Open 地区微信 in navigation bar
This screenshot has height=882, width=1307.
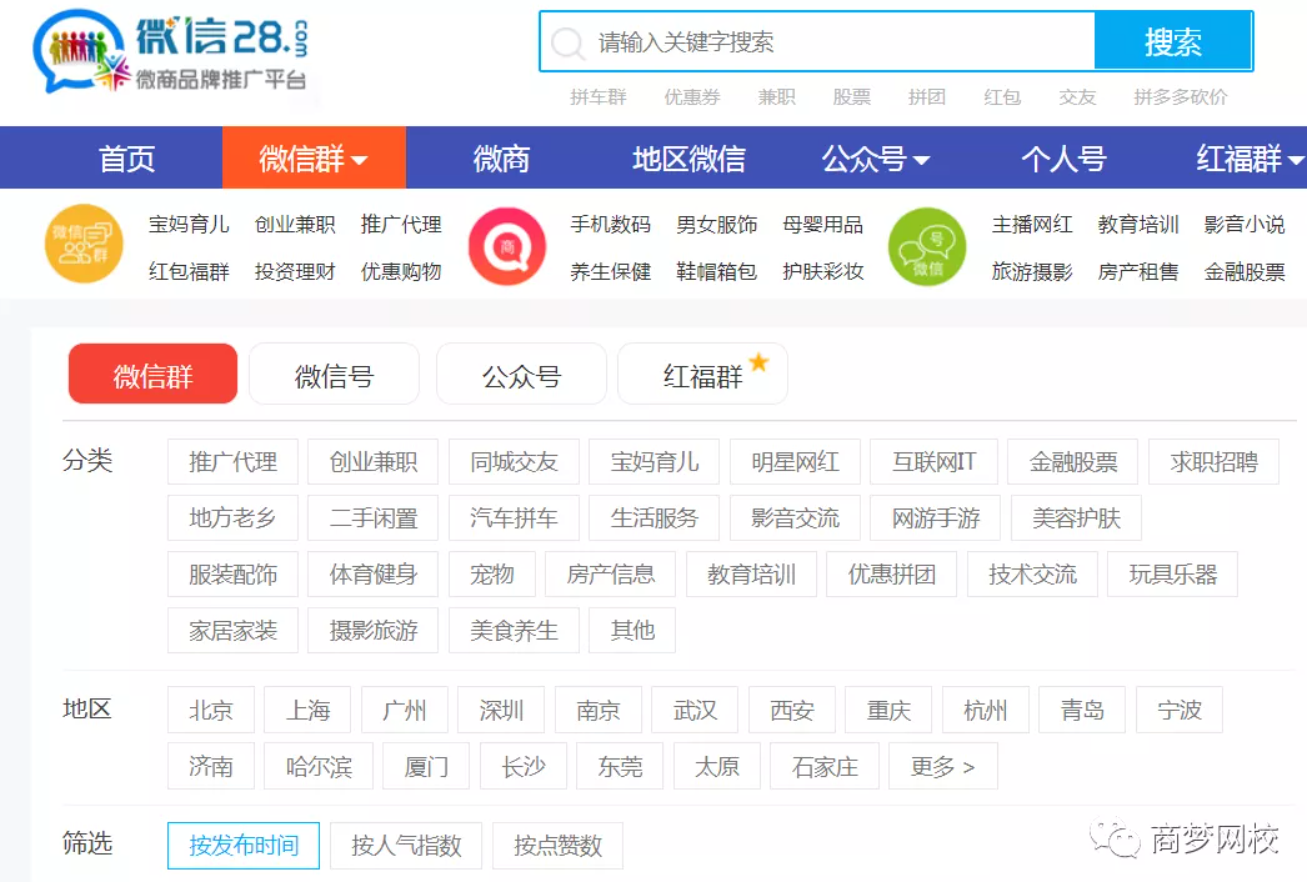(689, 158)
